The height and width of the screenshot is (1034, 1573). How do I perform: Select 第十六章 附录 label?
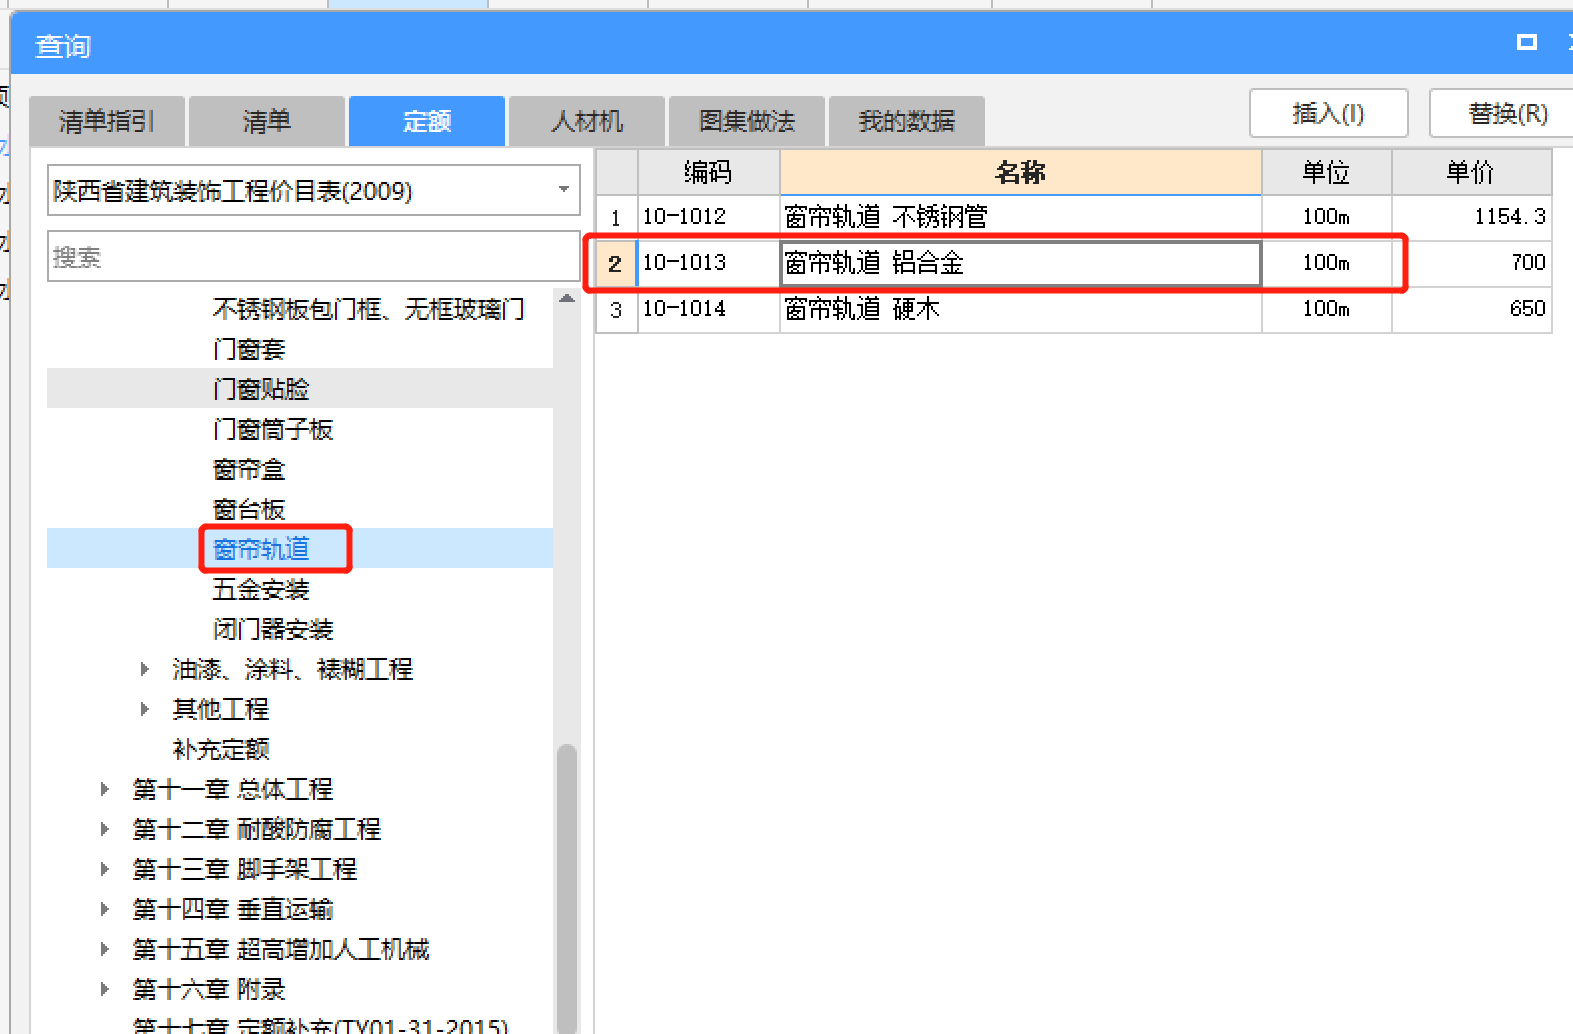pyautogui.click(x=209, y=989)
